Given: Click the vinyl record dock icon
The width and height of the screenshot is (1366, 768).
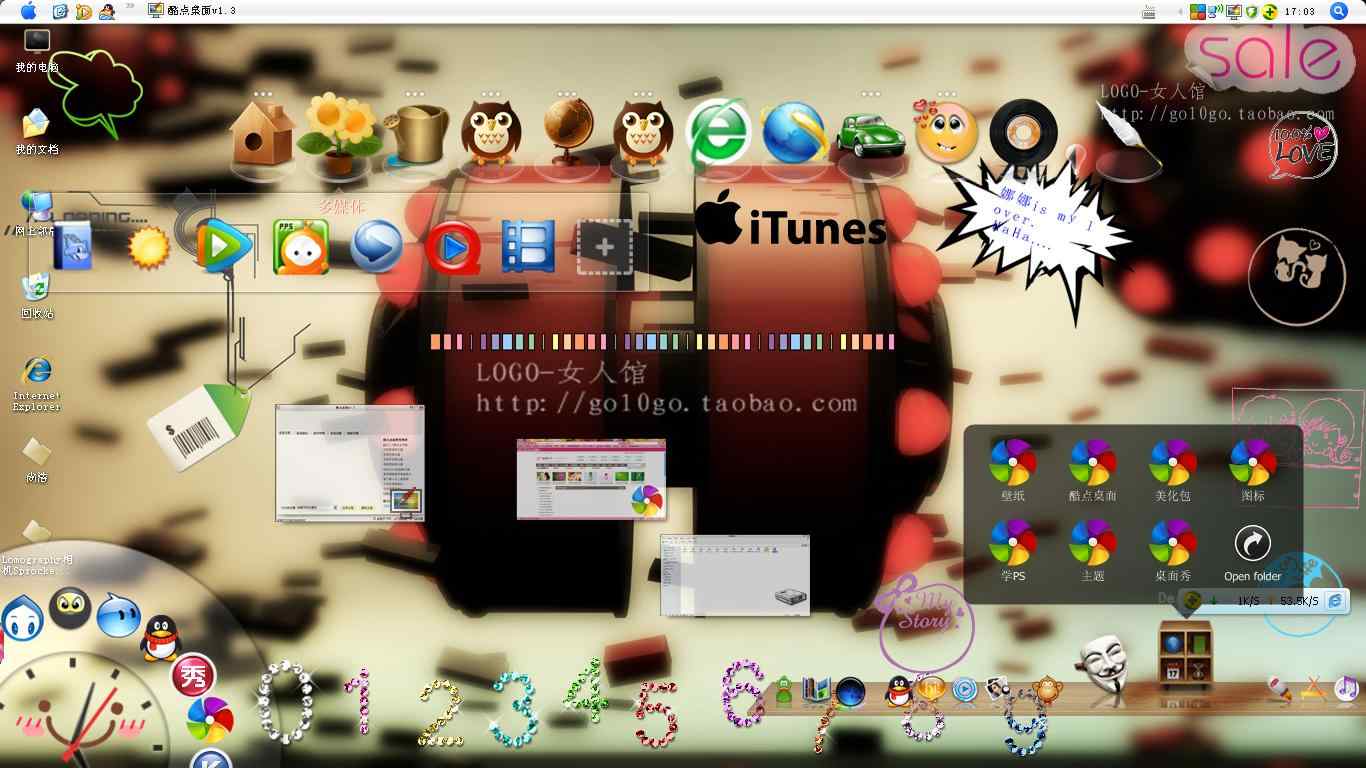Looking at the screenshot, I should [x=1023, y=132].
